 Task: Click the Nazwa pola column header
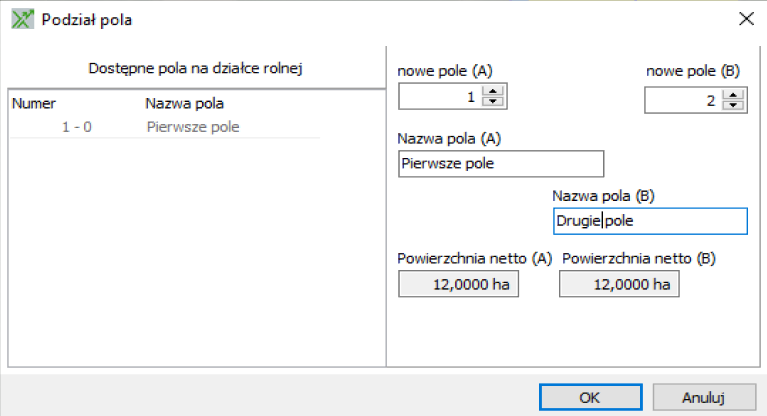[184, 103]
